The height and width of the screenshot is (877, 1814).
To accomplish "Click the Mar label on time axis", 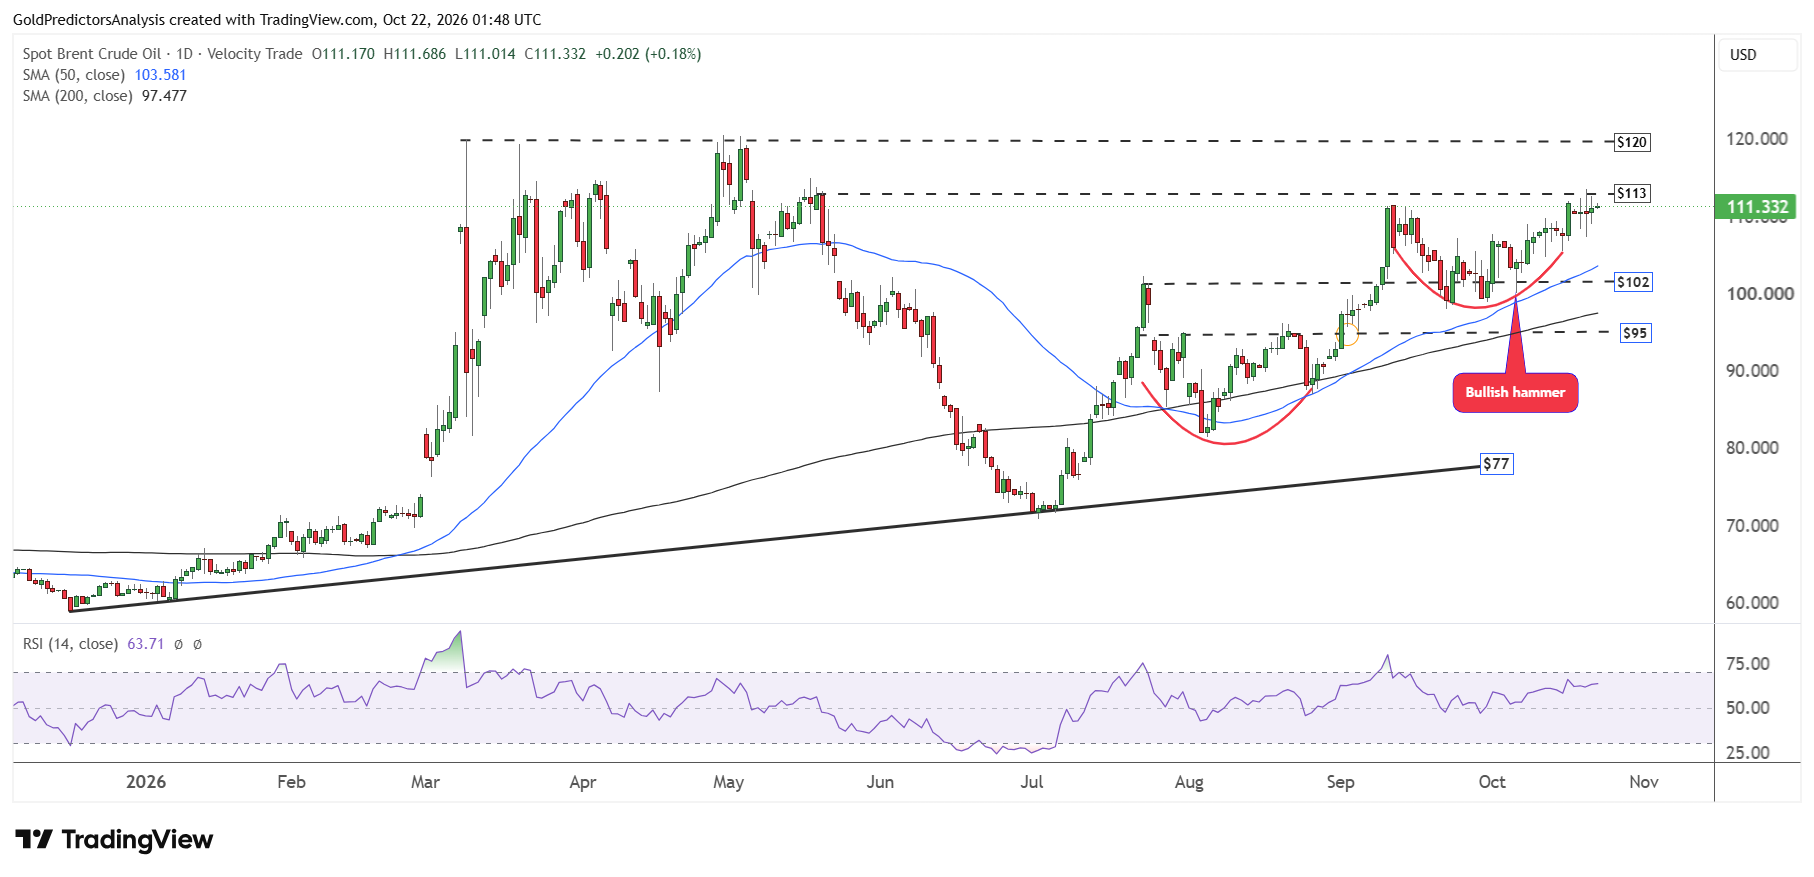I will click(x=425, y=782).
